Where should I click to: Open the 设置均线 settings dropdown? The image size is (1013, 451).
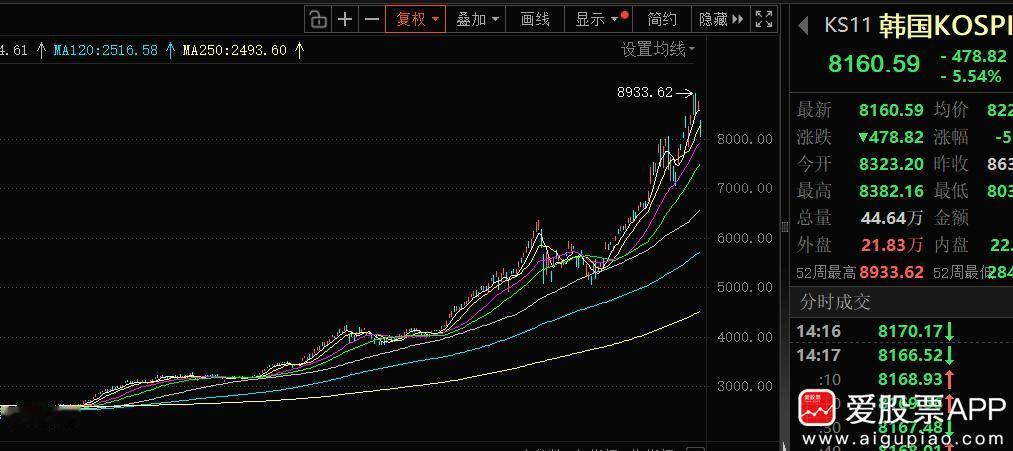[x=658, y=50]
